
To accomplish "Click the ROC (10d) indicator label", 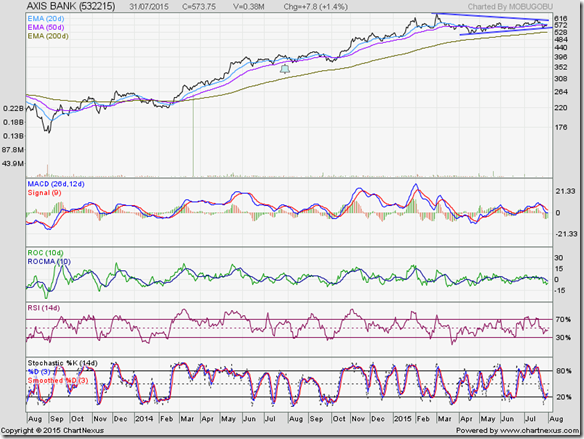I will tap(45, 253).
